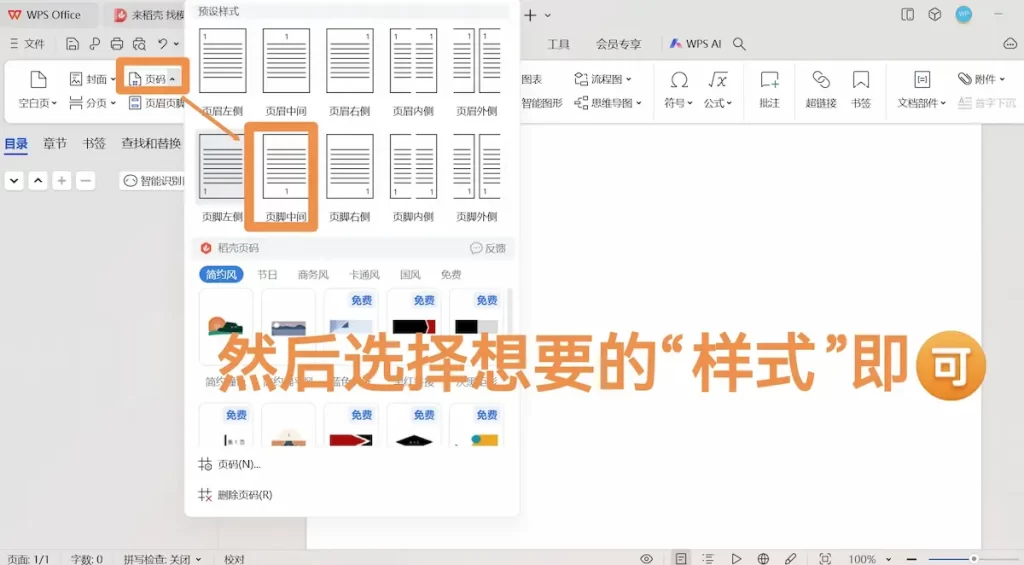The image size is (1024, 565).
Task: Switch to page layout view icon
Action: click(680, 558)
